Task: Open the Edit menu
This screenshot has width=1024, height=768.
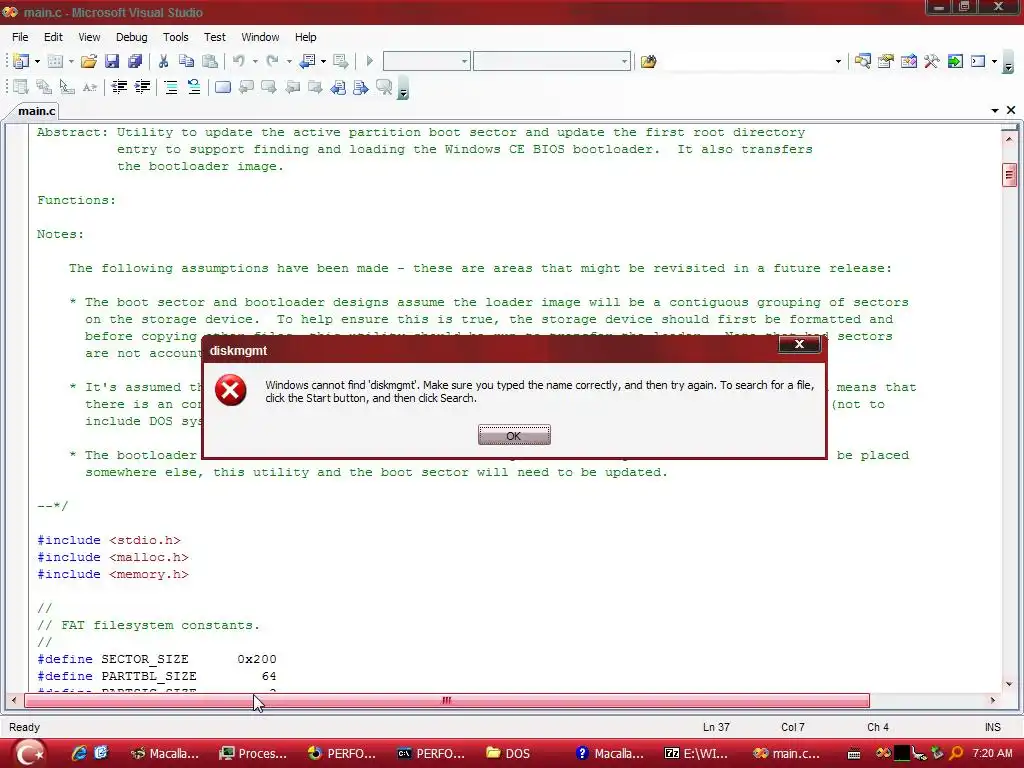Action: [x=53, y=37]
